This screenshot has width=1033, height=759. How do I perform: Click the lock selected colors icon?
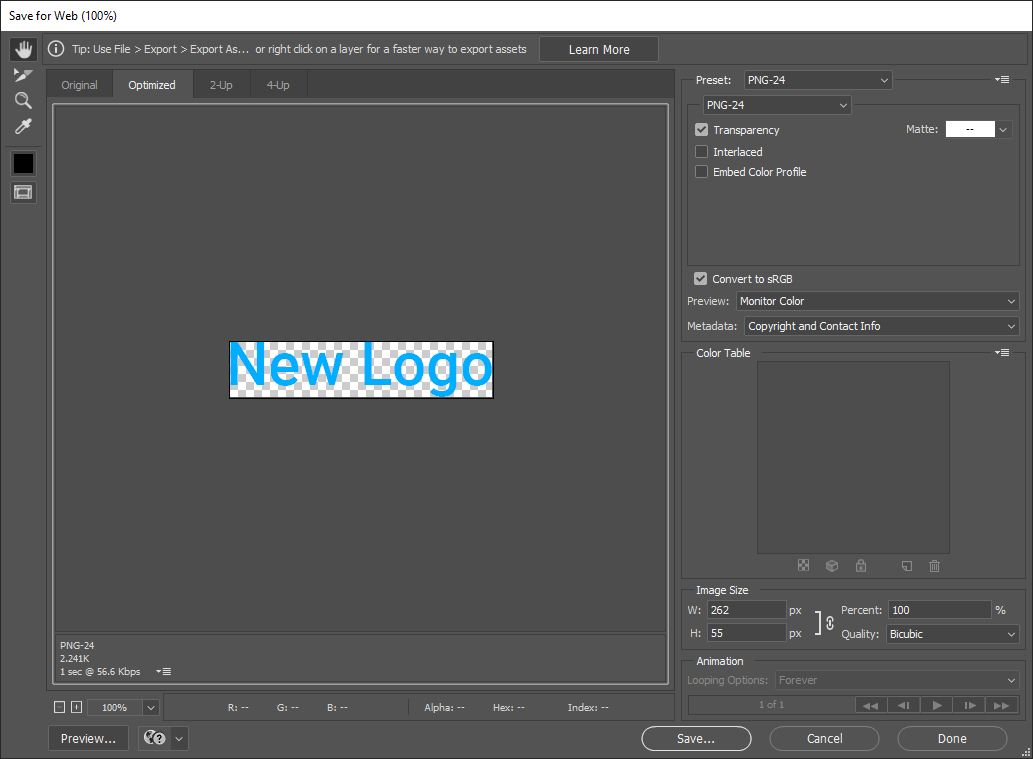pyautogui.click(x=861, y=565)
